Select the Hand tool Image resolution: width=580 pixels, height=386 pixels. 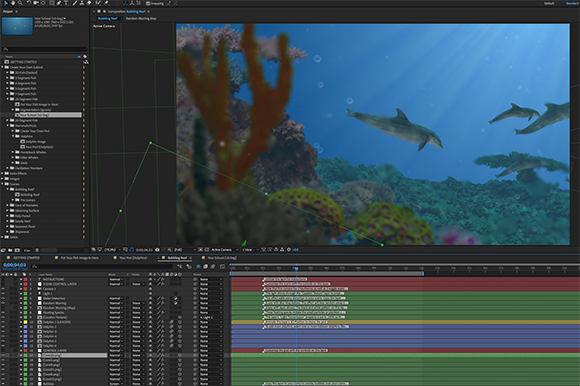(x=13, y=3)
